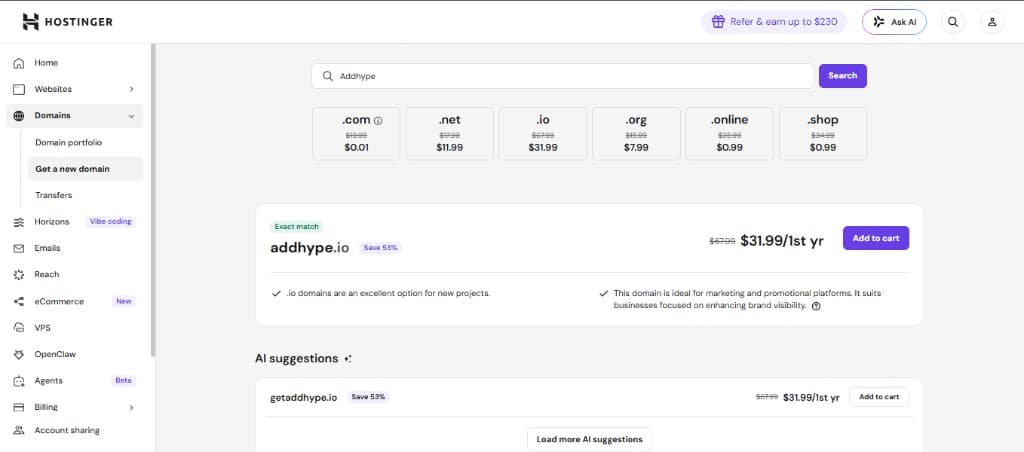Viewport: 1024px width, 452px height.
Task: Add getaddhype.io to cart
Action: tap(878, 397)
